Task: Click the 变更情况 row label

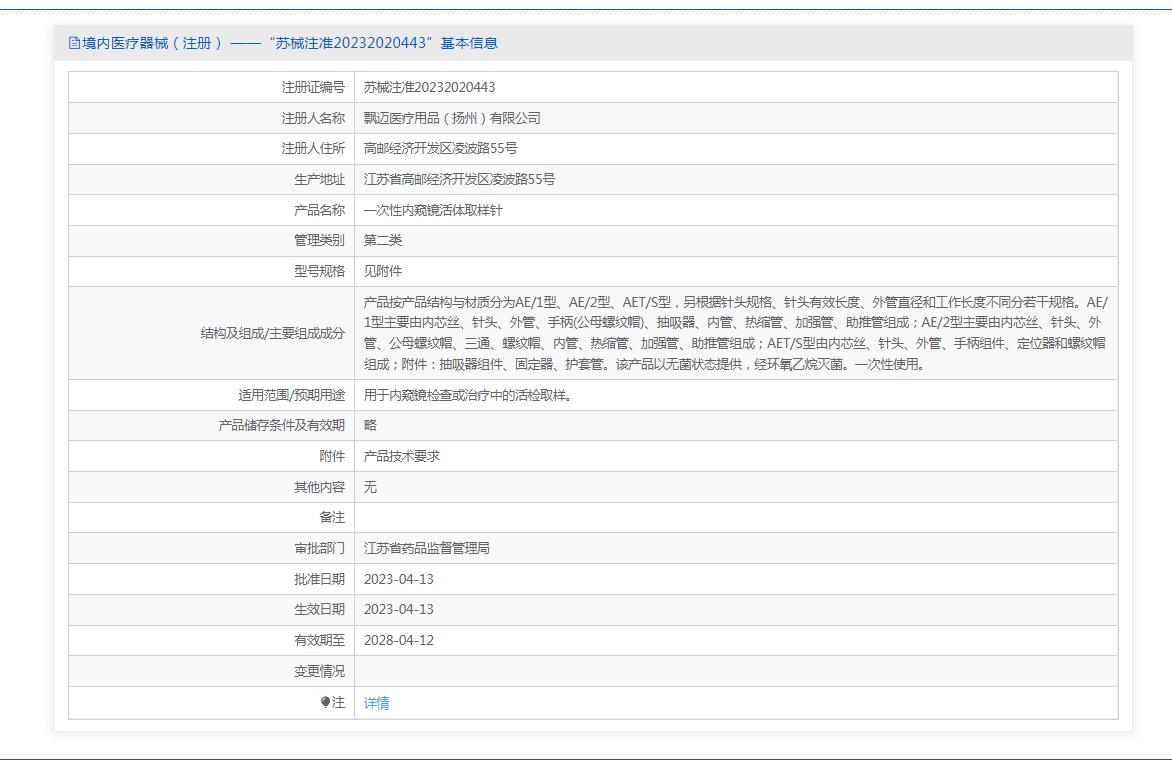Action: click(x=319, y=671)
